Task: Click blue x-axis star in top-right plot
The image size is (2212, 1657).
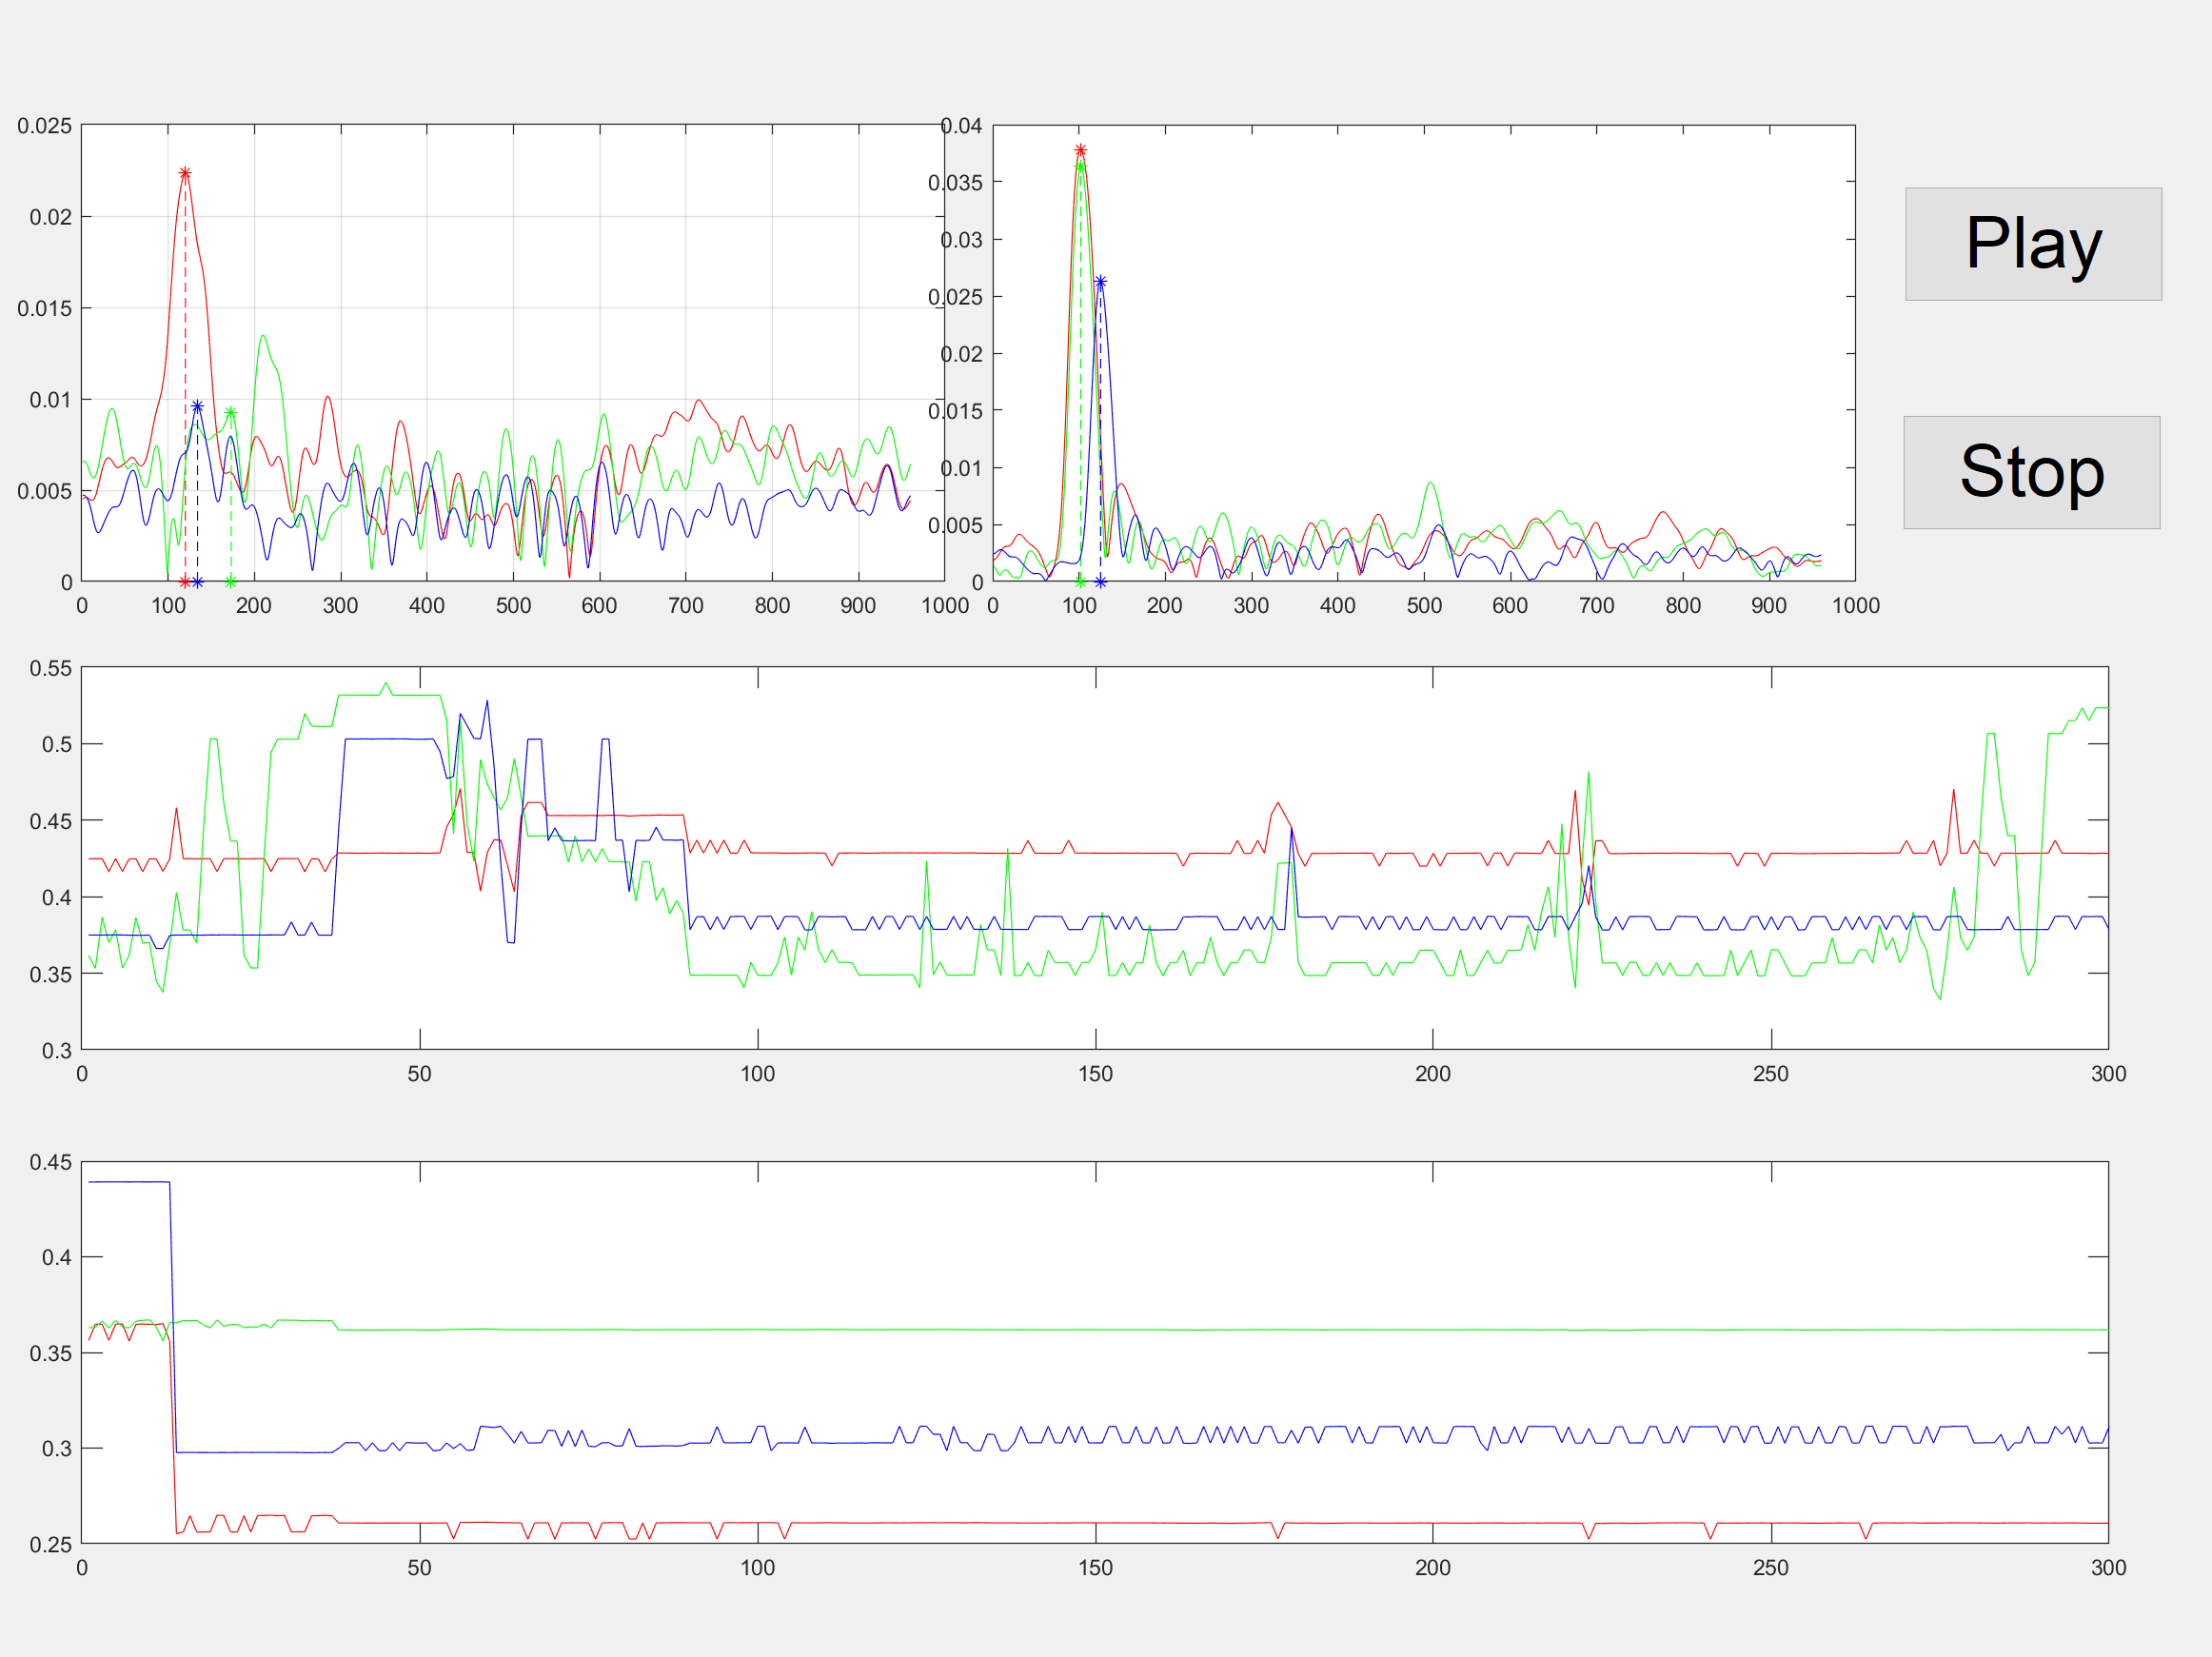Action: point(1100,582)
